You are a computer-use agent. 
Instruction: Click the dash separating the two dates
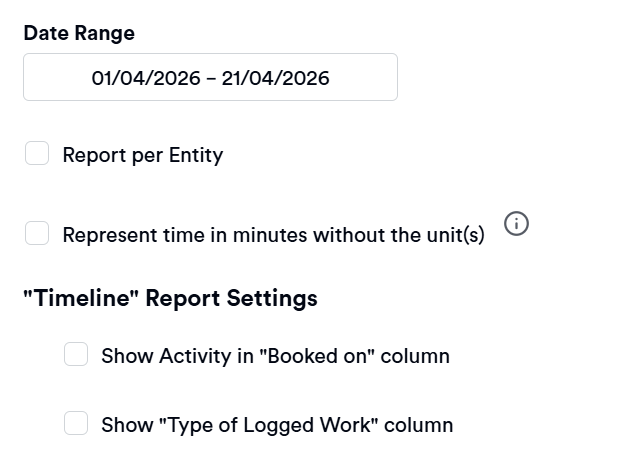[x=210, y=78]
